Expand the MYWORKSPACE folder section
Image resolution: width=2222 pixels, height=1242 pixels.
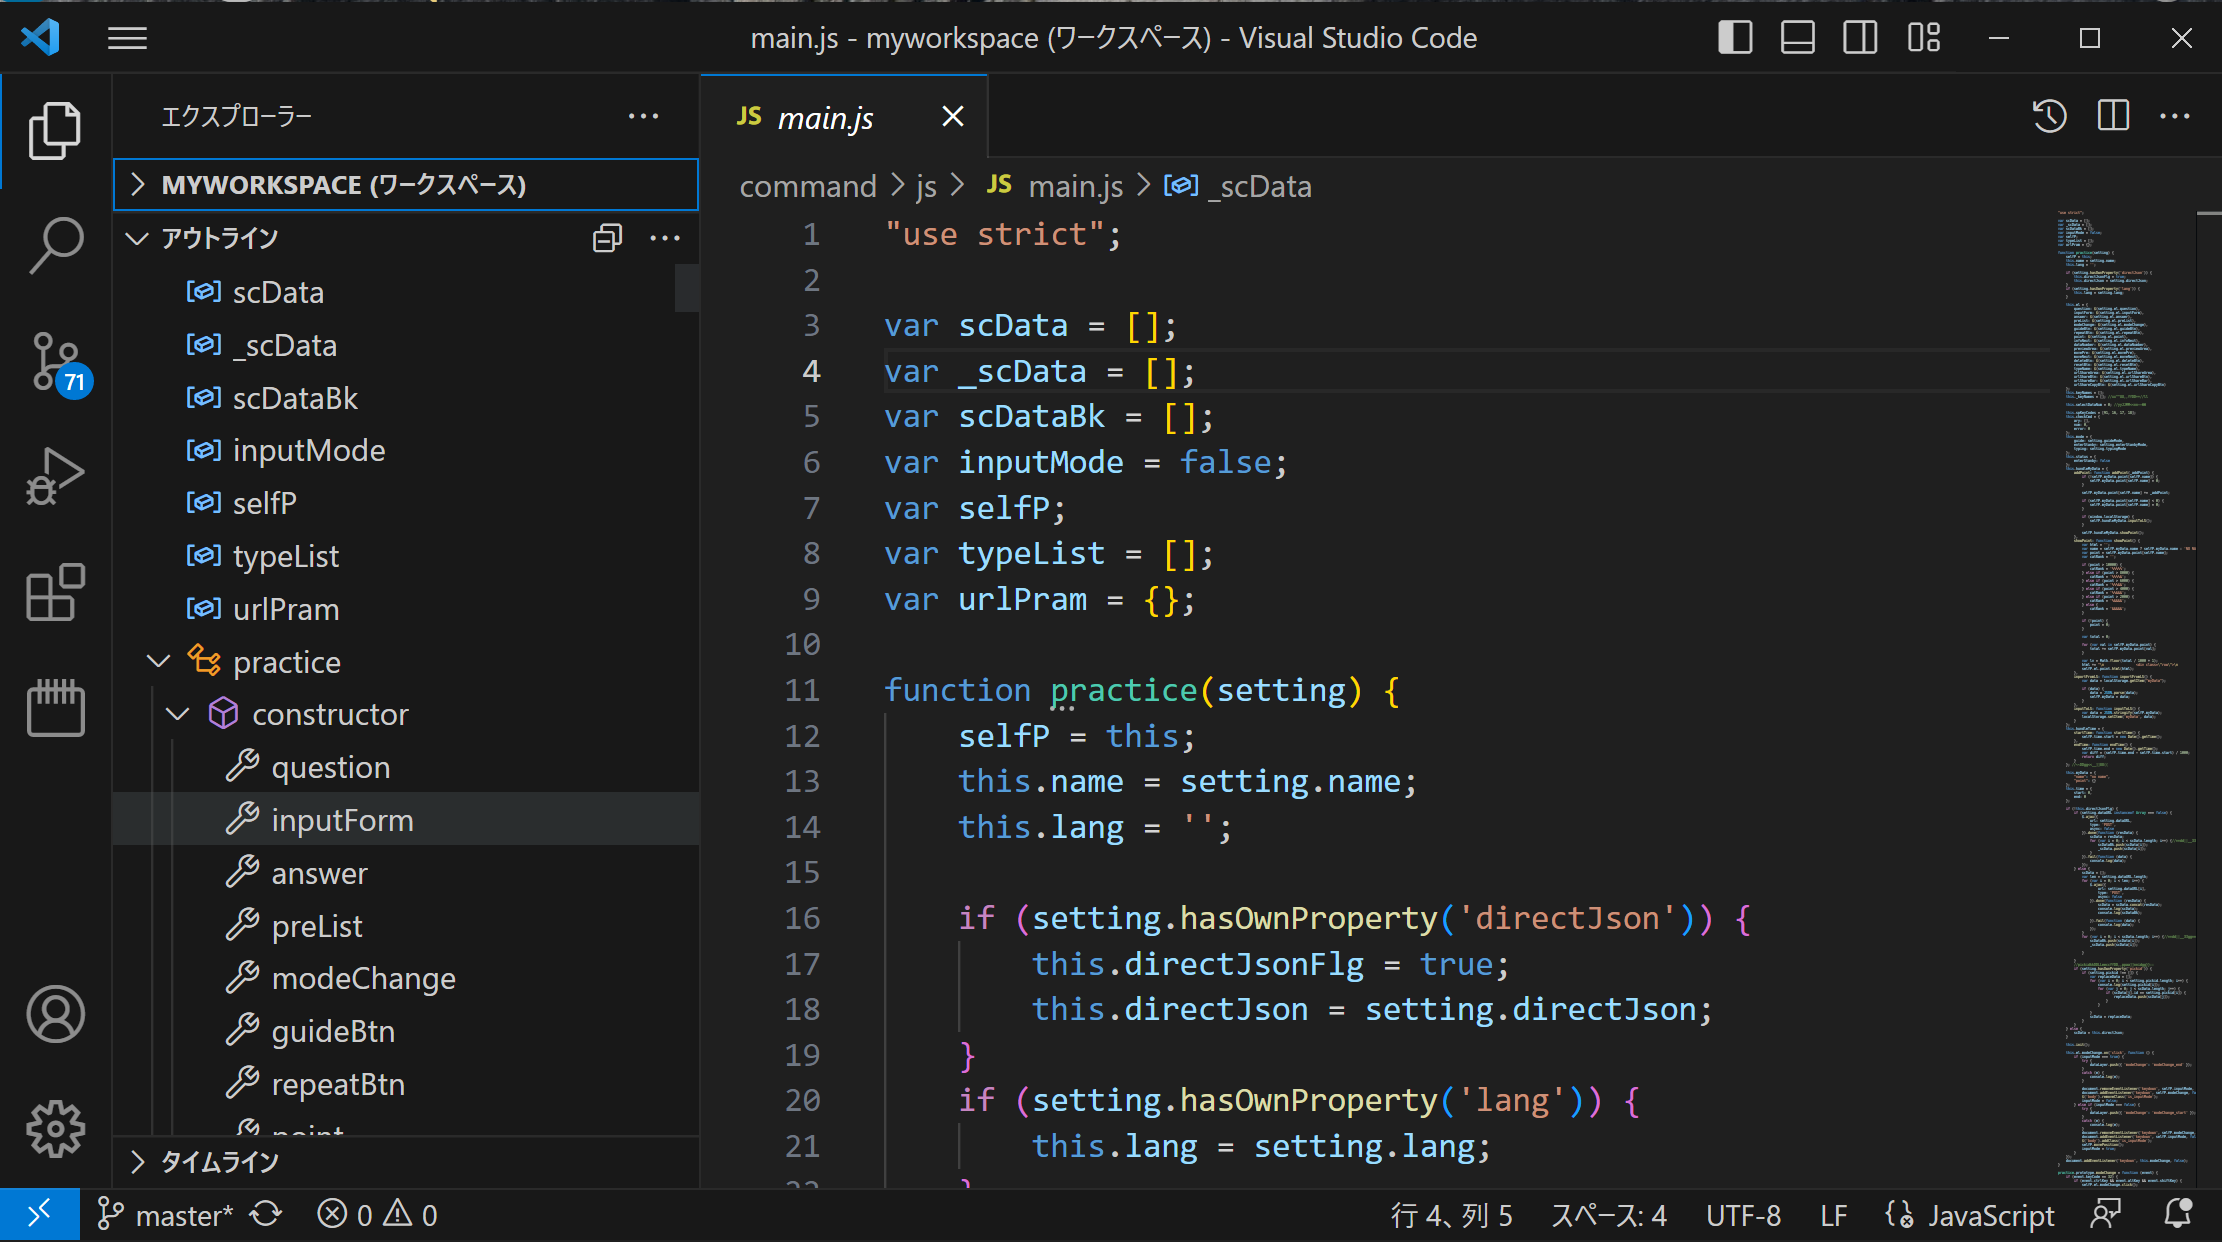click(406, 185)
